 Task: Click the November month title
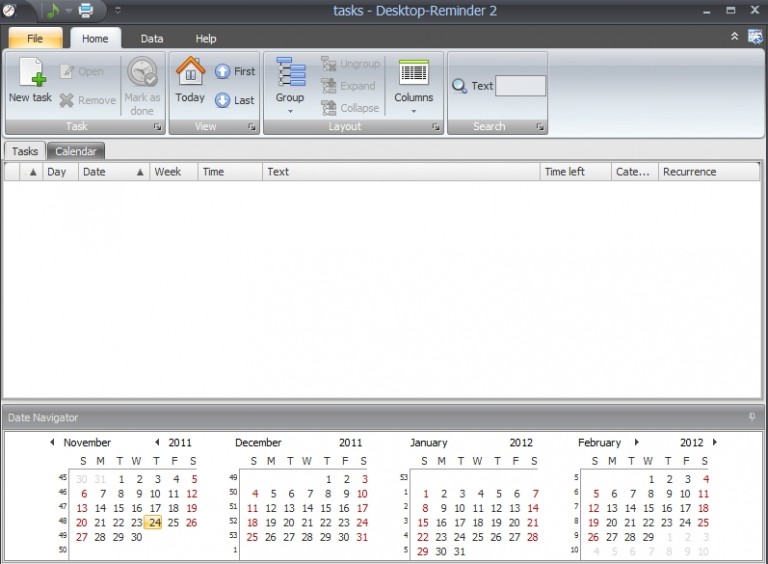coord(87,443)
